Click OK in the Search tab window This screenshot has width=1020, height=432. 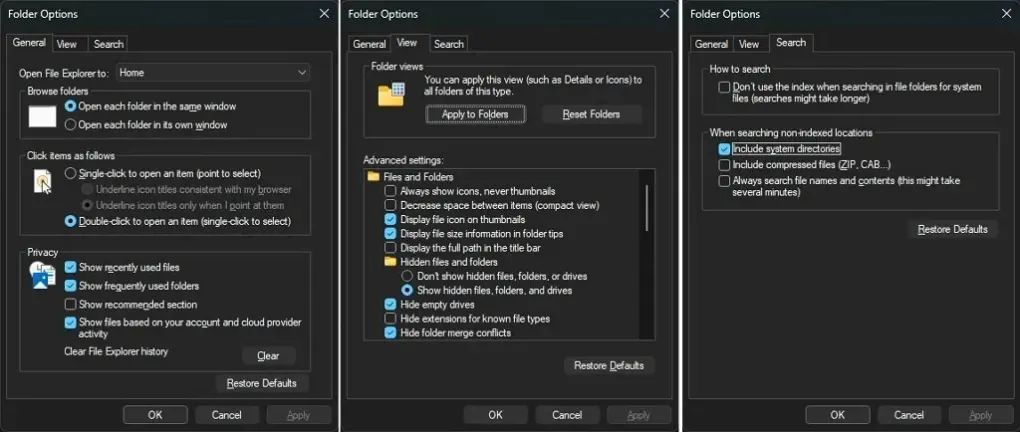tap(837, 414)
